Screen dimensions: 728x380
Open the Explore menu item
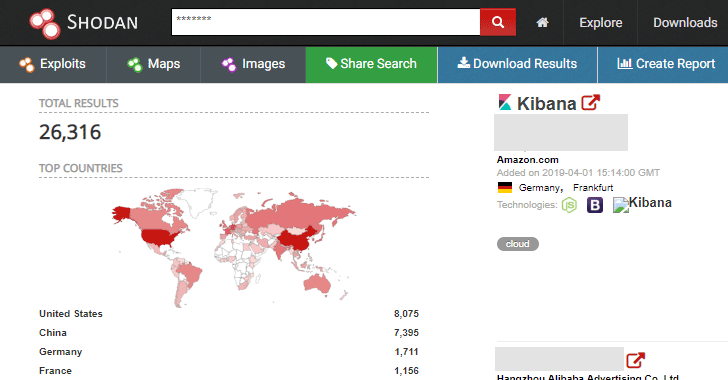pos(600,22)
